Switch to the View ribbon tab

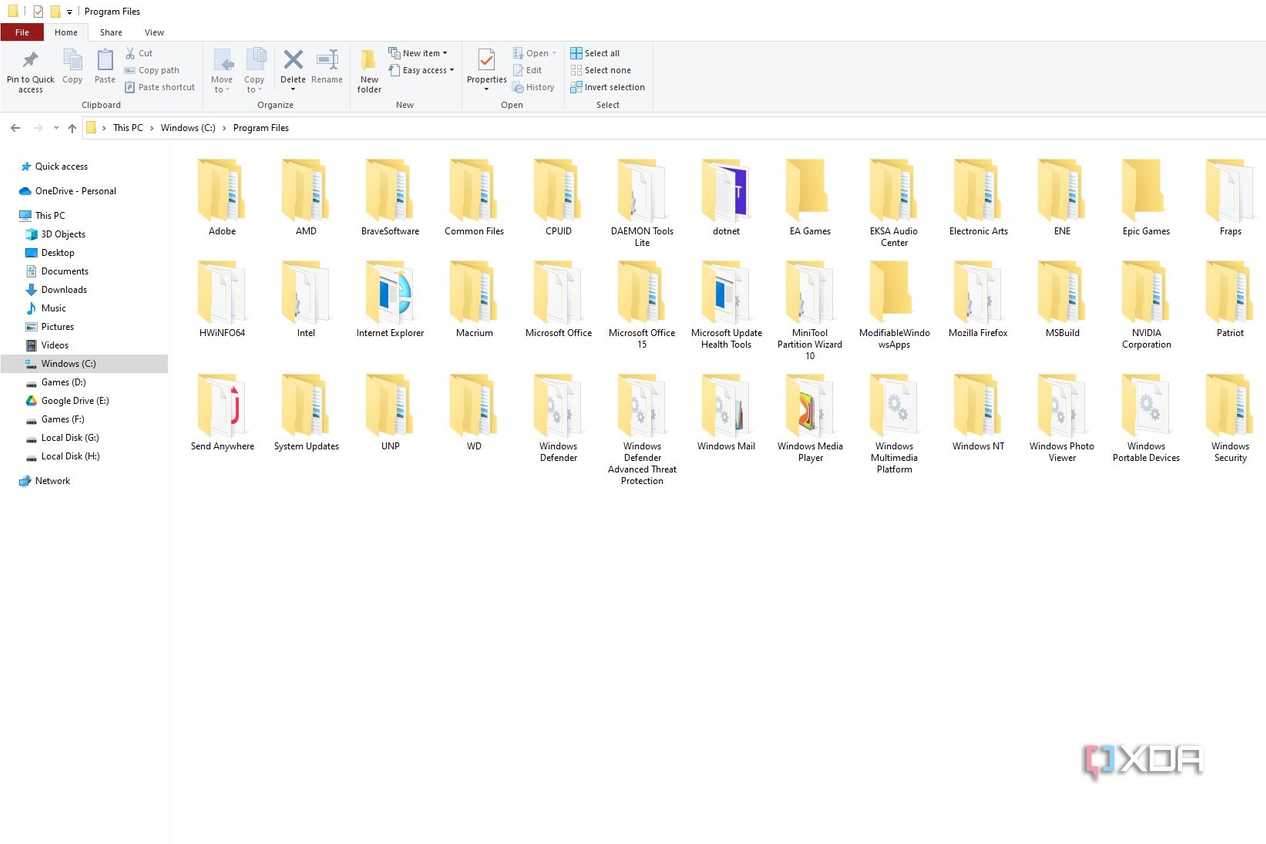pyautogui.click(x=154, y=32)
